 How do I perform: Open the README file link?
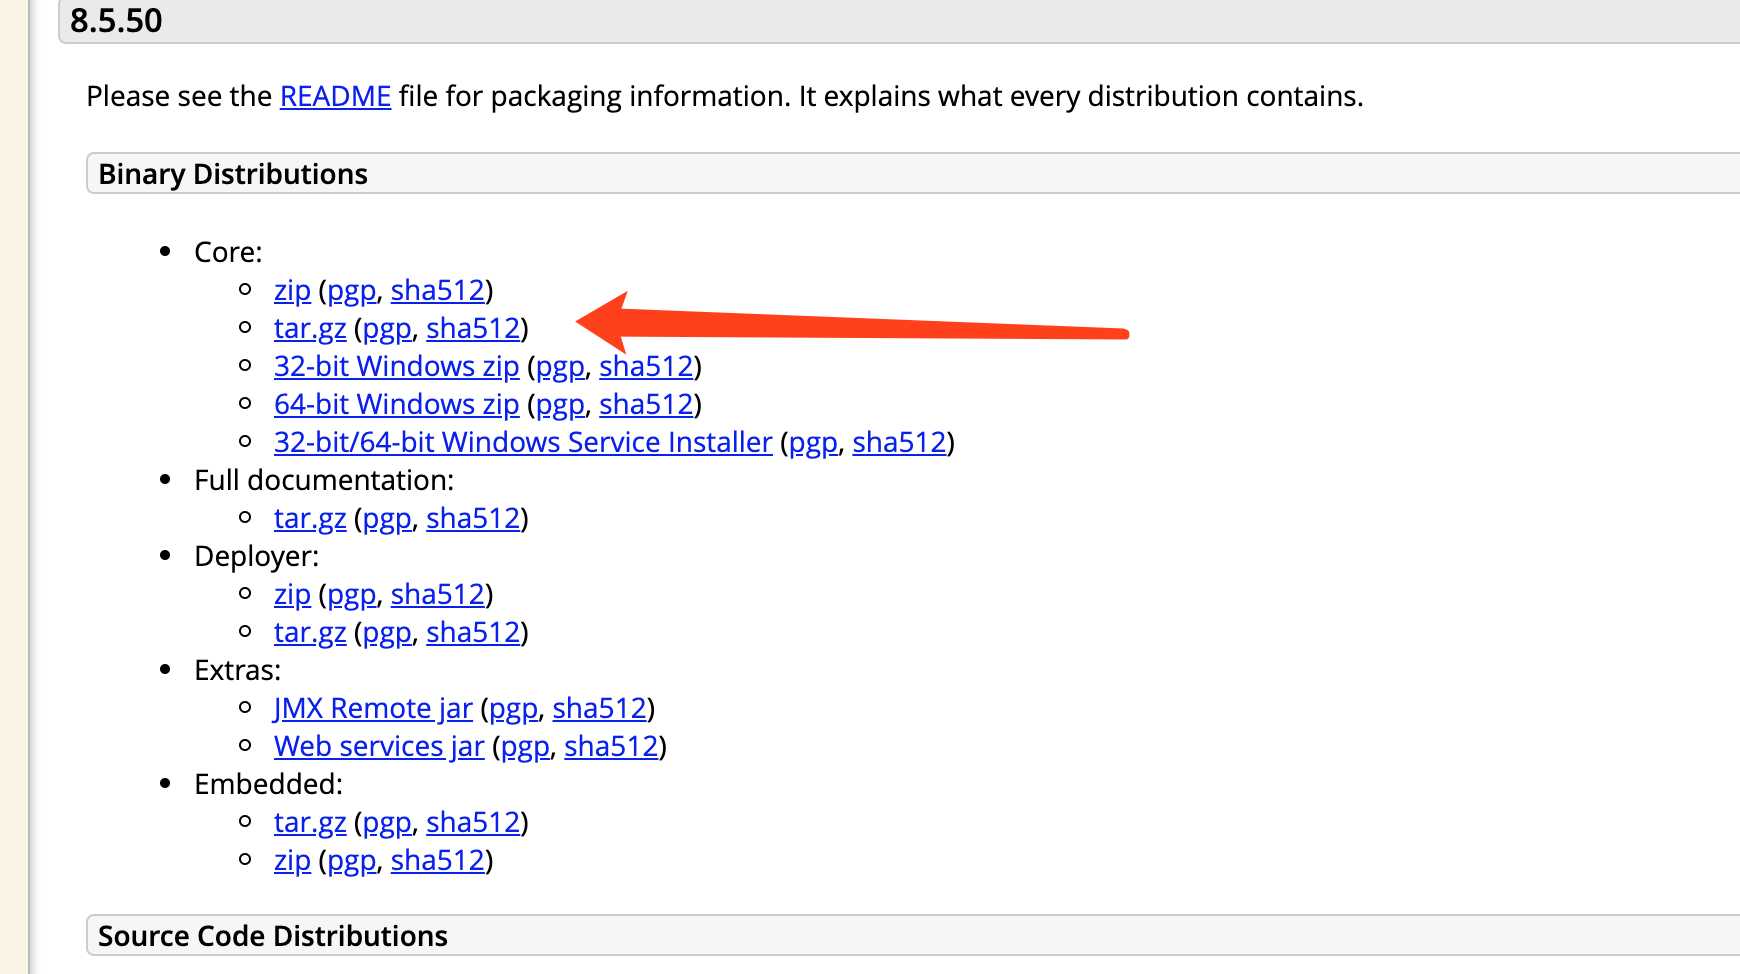[335, 96]
